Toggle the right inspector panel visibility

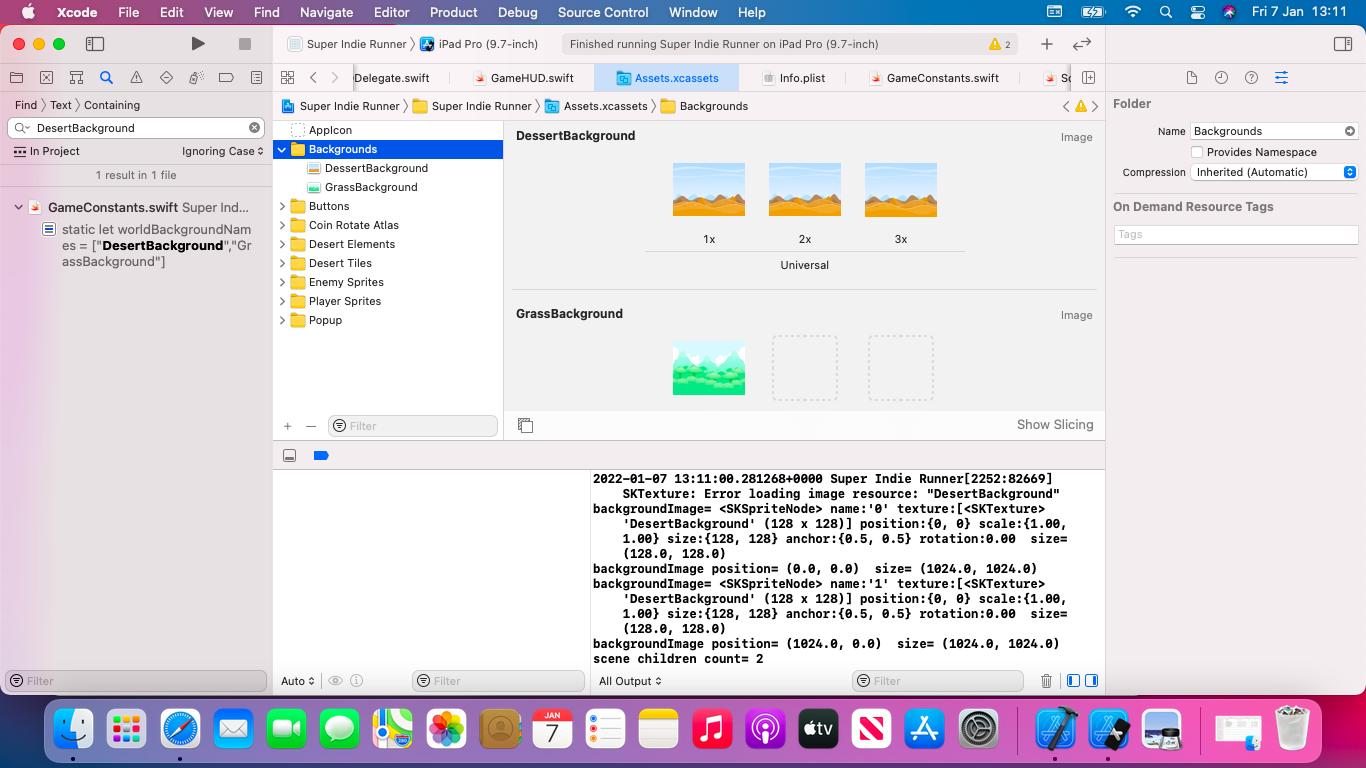(x=1343, y=44)
